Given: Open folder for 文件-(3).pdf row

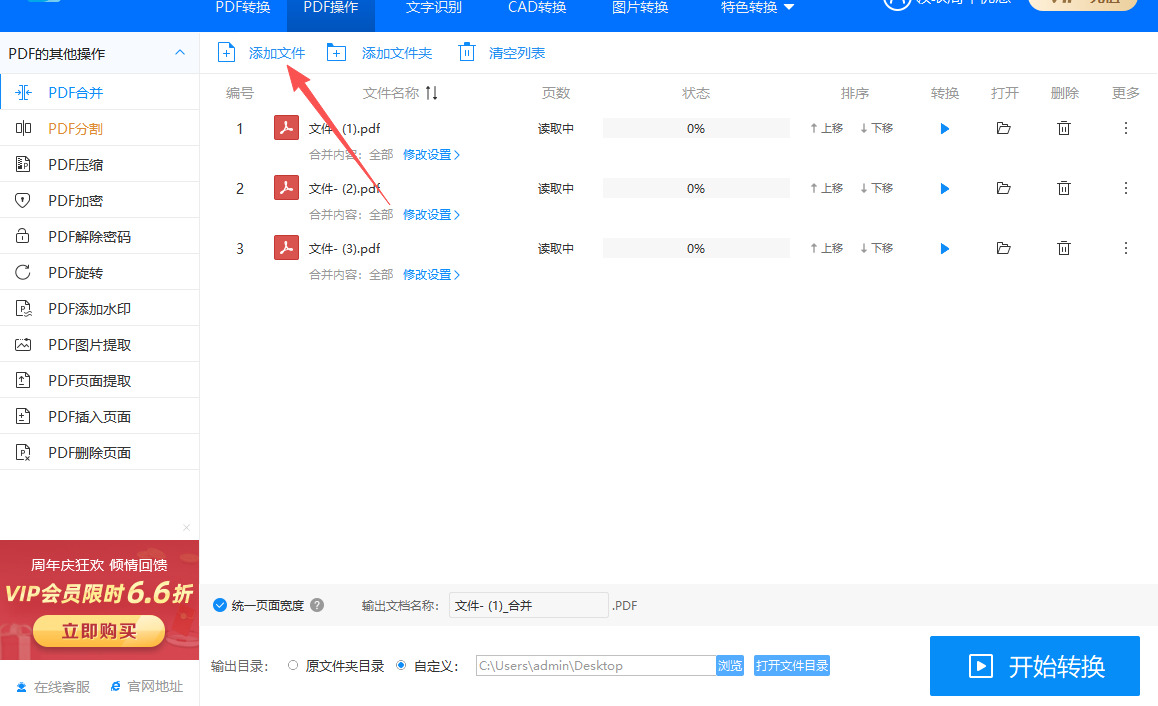Looking at the screenshot, I should pyautogui.click(x=1004, y=248).
